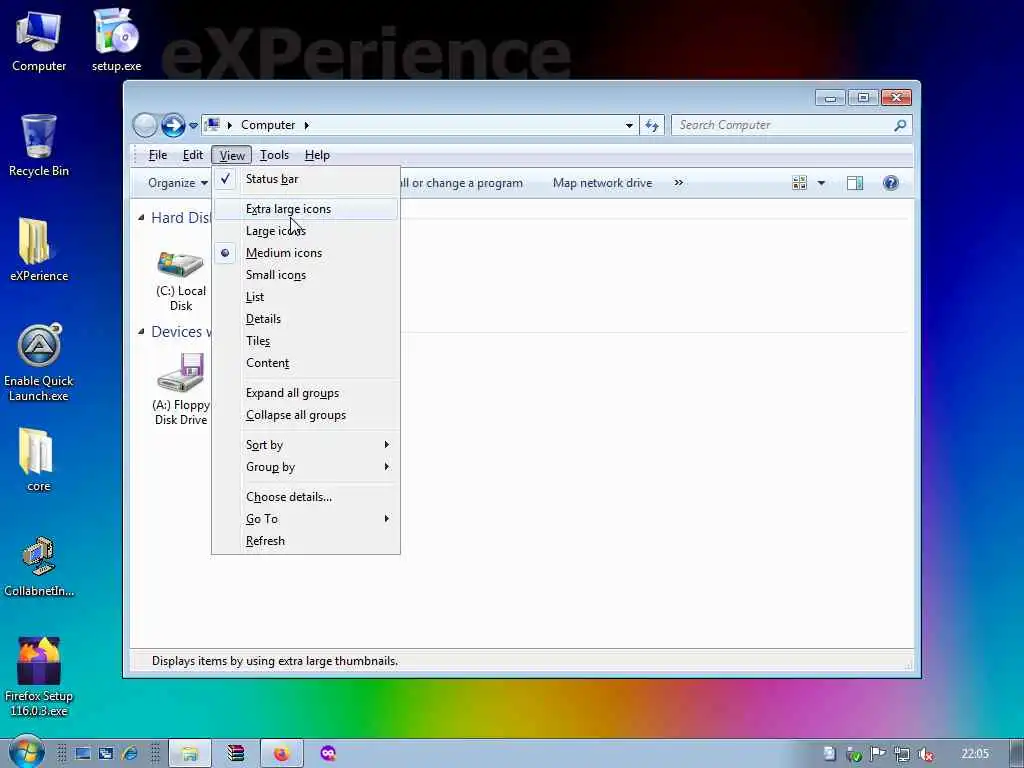Open the Help question mark icon
Viewport: 1024px width, 768px height.
pyautogui.click(x=891, y=183)
